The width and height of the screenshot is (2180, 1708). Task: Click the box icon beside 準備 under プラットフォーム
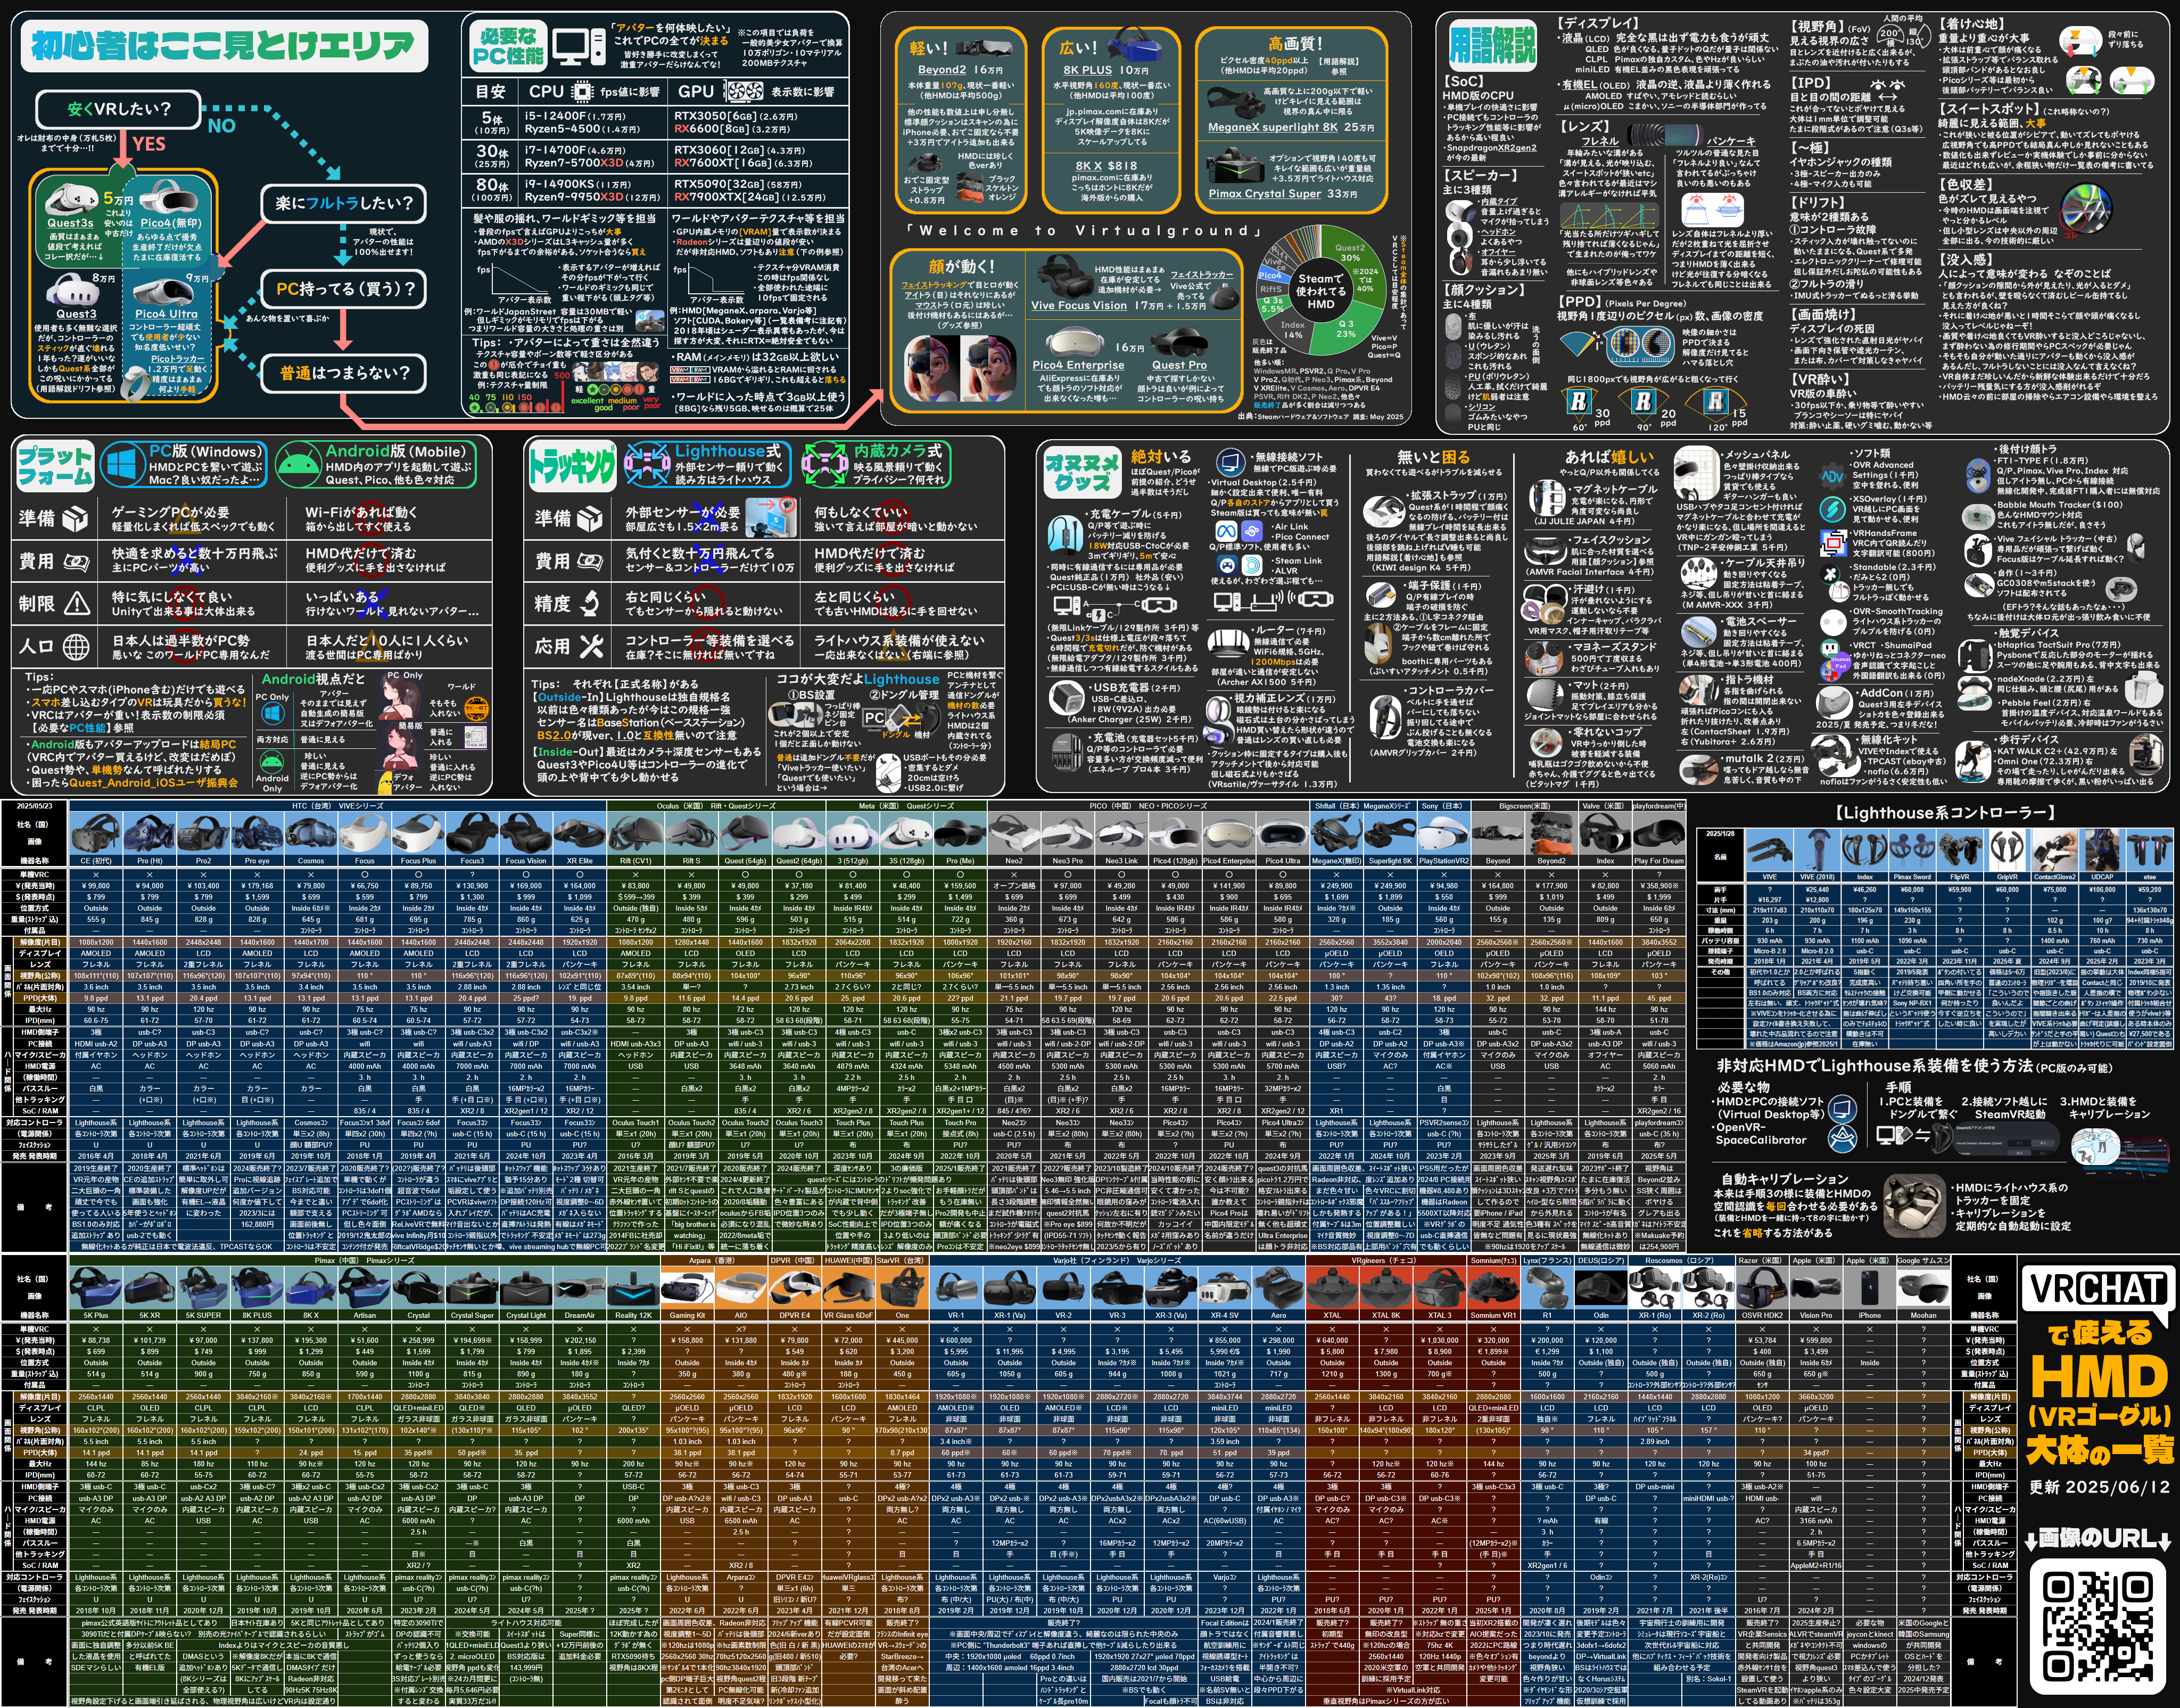[76, 518]
